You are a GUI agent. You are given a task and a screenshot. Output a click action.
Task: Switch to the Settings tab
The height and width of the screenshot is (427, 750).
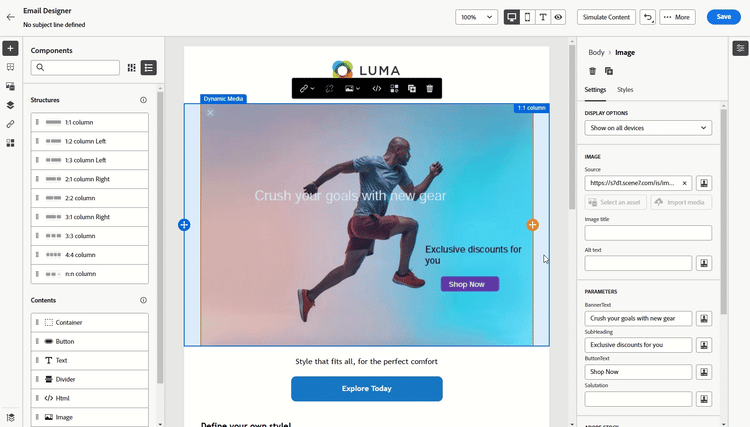(595, 90)
